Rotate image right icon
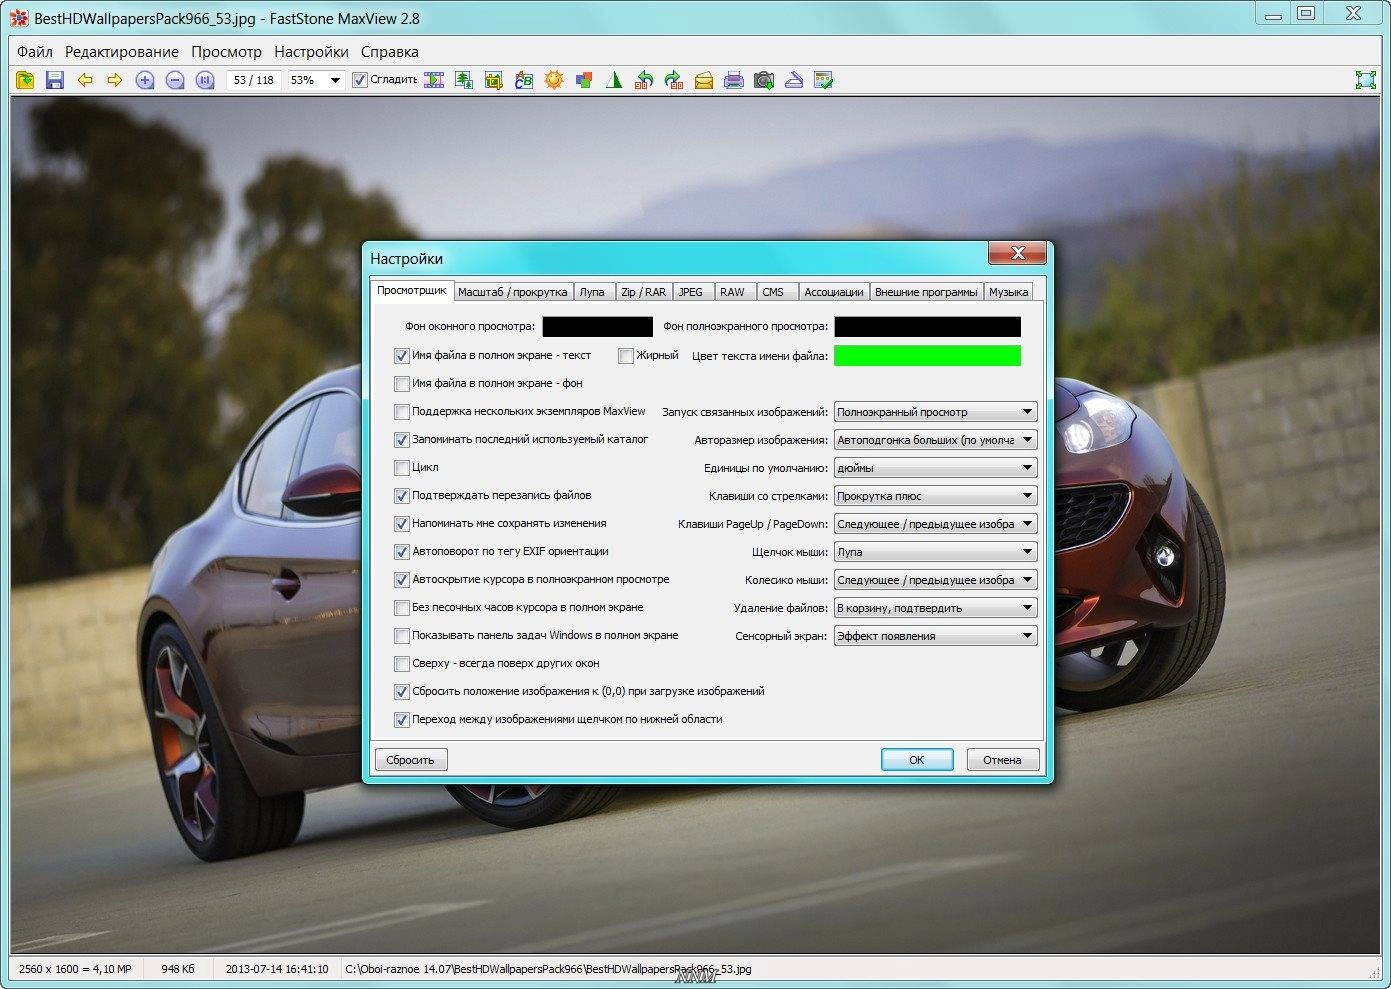Screen dimensions: 1391x989 (674, 80)
